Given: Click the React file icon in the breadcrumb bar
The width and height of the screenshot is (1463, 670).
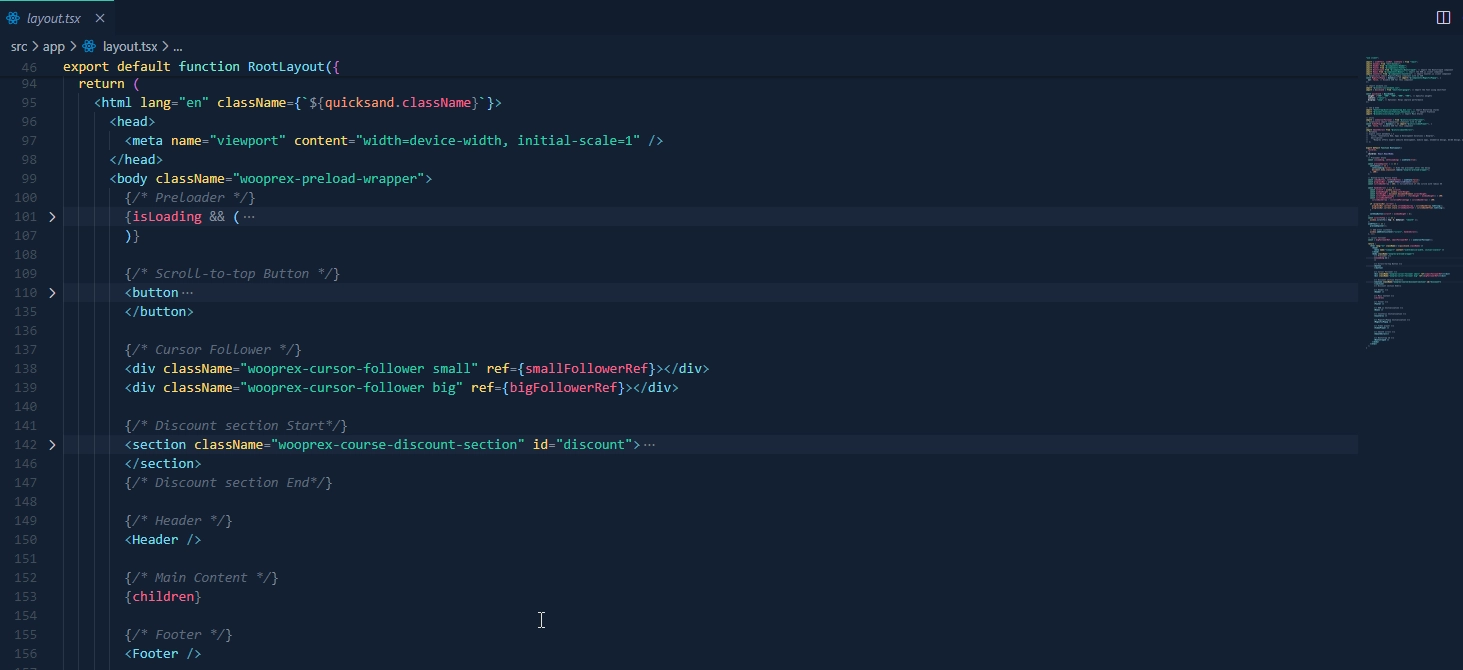Looking at the screenshot, I should 89,46.
